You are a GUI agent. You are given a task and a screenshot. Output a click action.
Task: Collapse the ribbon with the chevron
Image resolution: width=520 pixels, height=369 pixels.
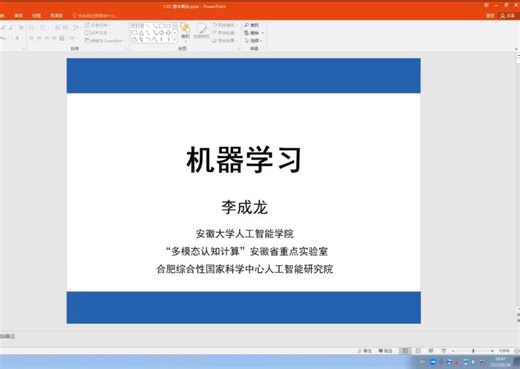[516, 49]
